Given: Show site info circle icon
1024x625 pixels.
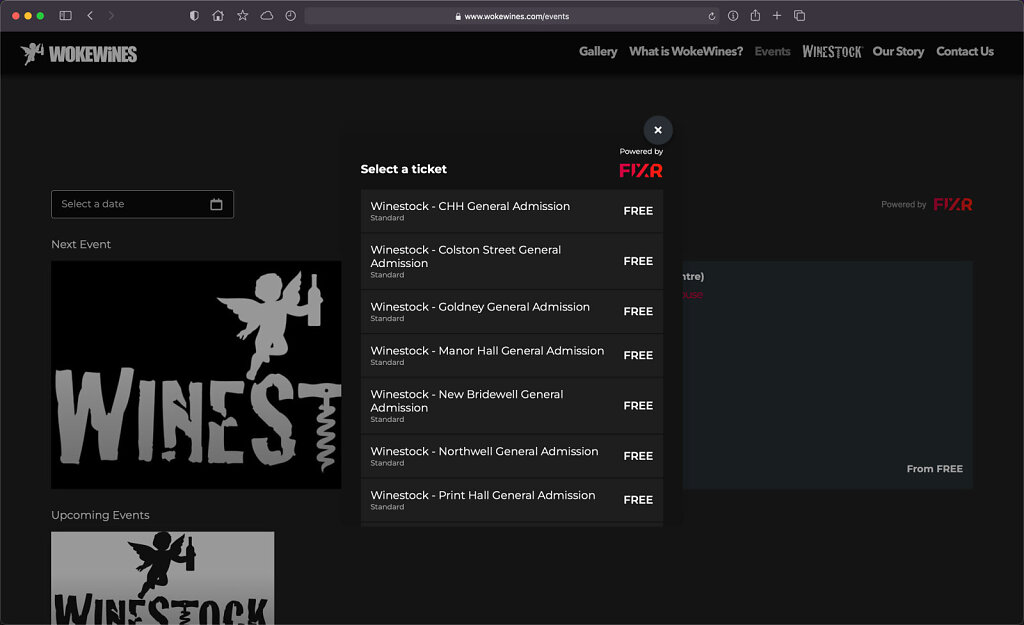Looking at the screenshot, I should coord(733,16).
